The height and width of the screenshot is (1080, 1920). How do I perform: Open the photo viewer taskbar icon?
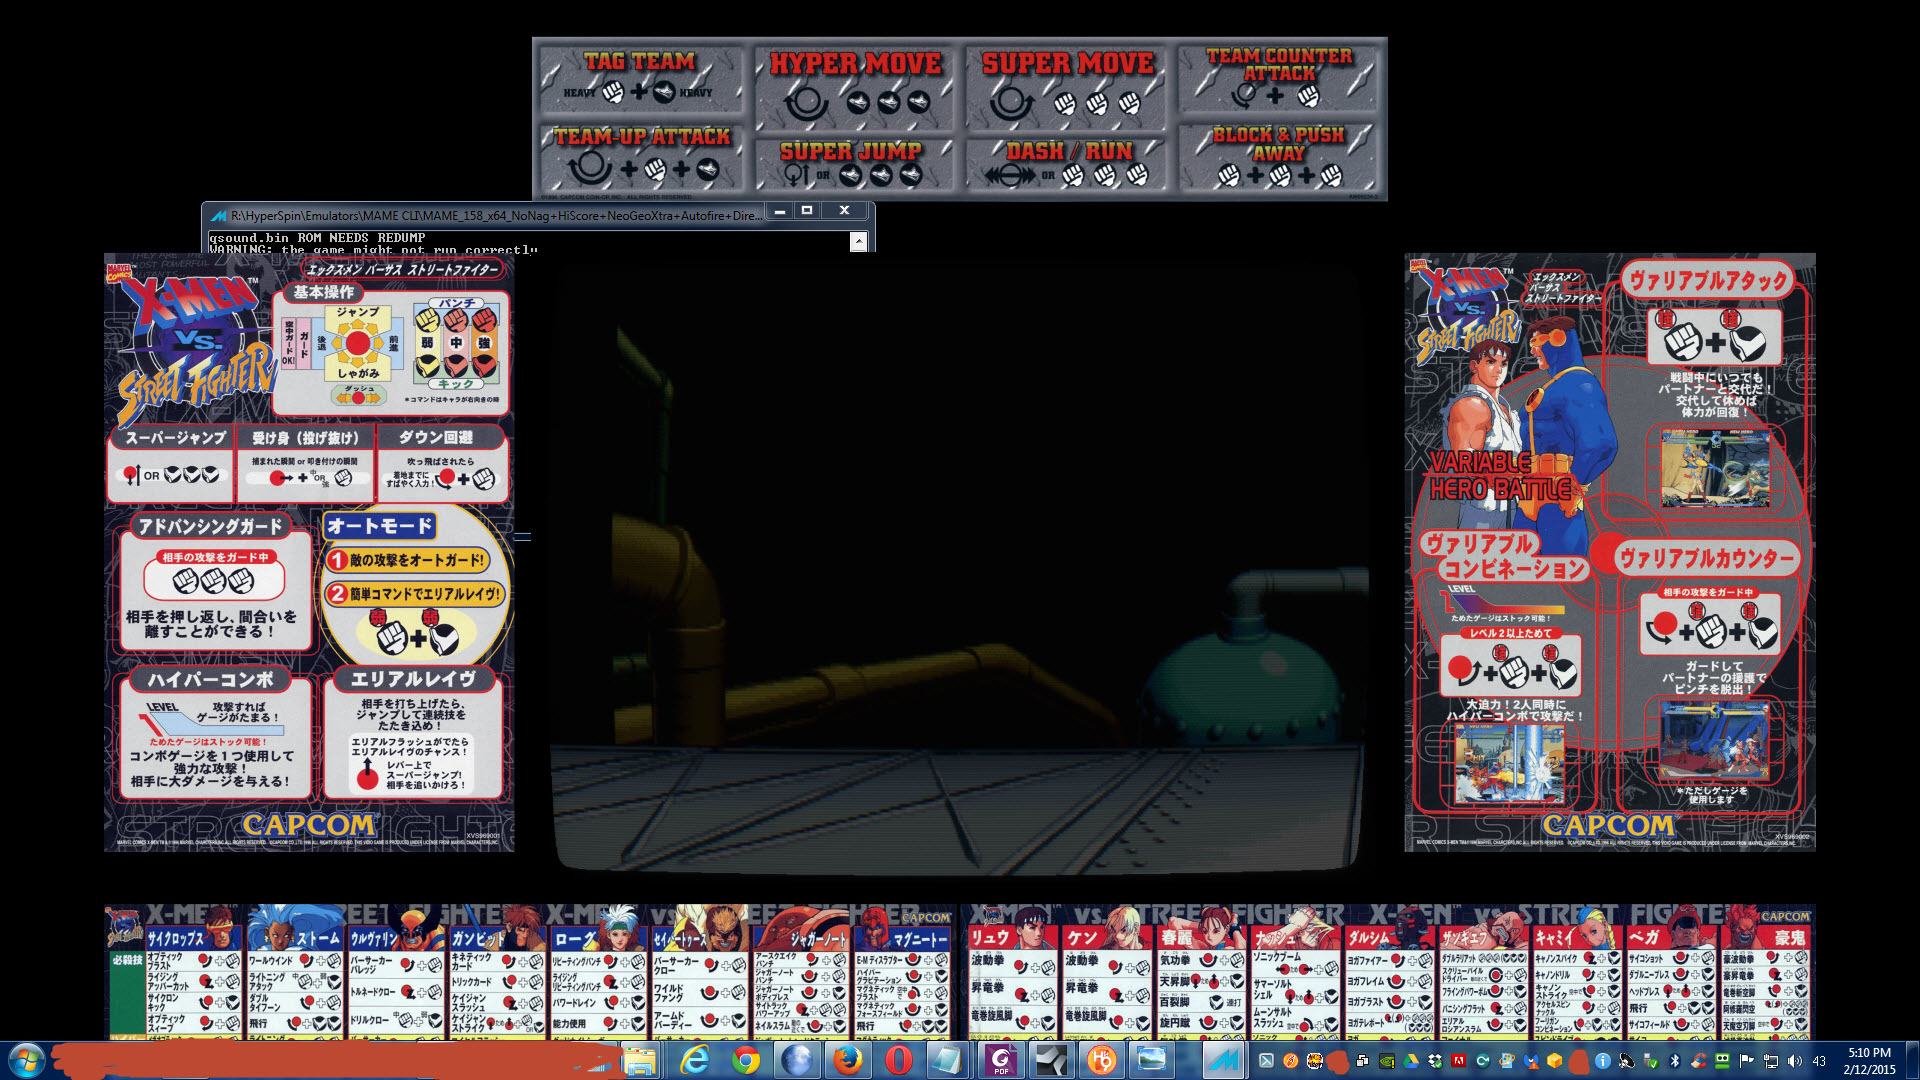pyautogui.click(x=1153, y=1060)
